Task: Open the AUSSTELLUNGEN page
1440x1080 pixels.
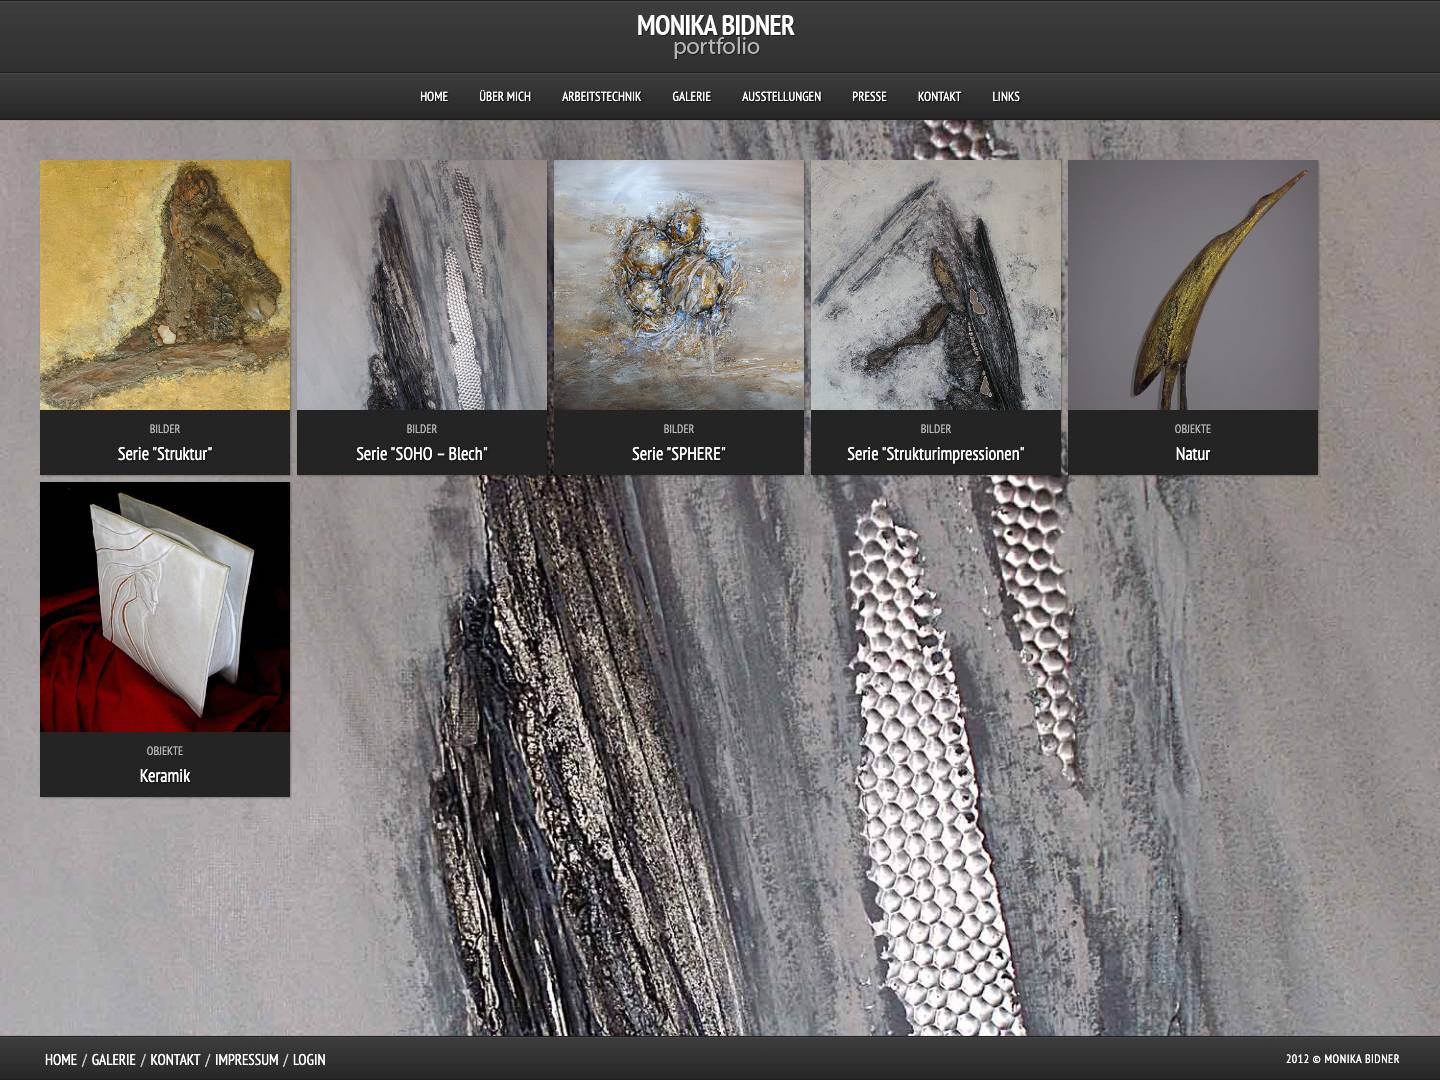Action: [x=781, y=96]
